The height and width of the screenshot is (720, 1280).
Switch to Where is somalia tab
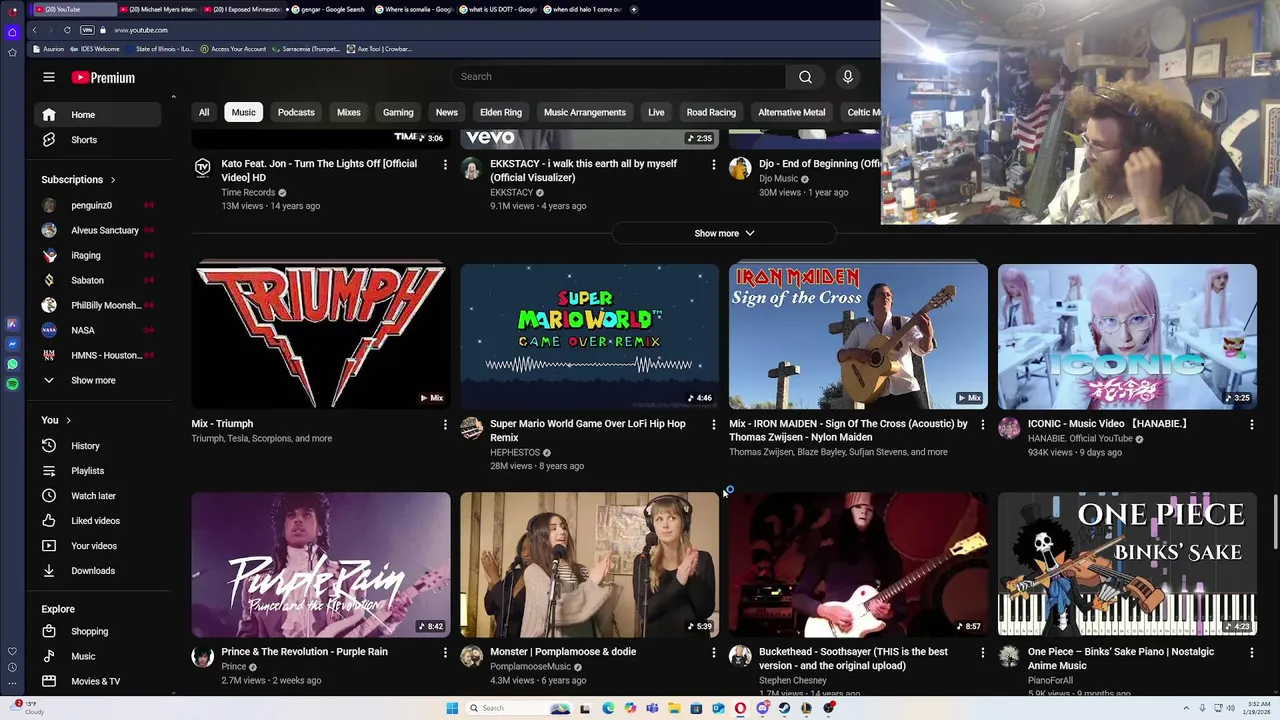[414, 9]
